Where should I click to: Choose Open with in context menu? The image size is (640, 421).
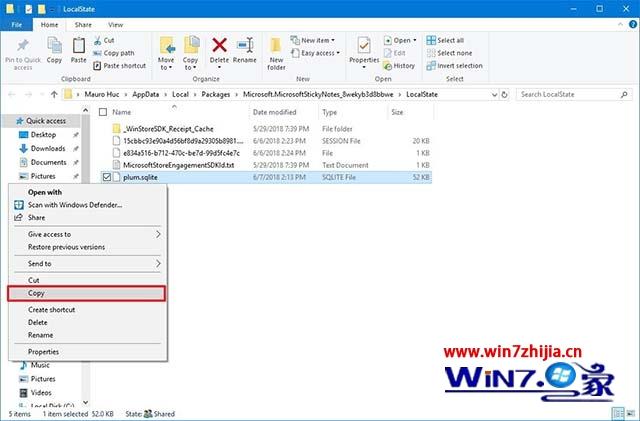coord(87,192)
